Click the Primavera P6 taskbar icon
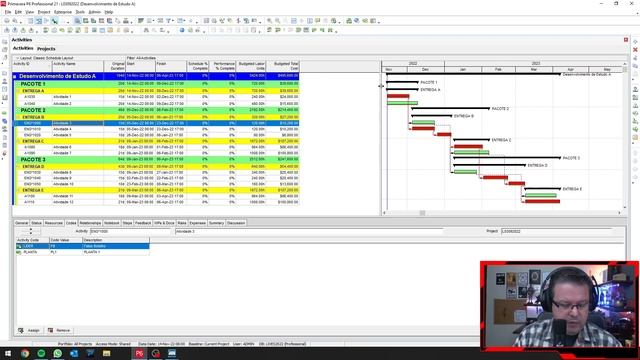The image size is (640, 360). [x=139, y=353]
